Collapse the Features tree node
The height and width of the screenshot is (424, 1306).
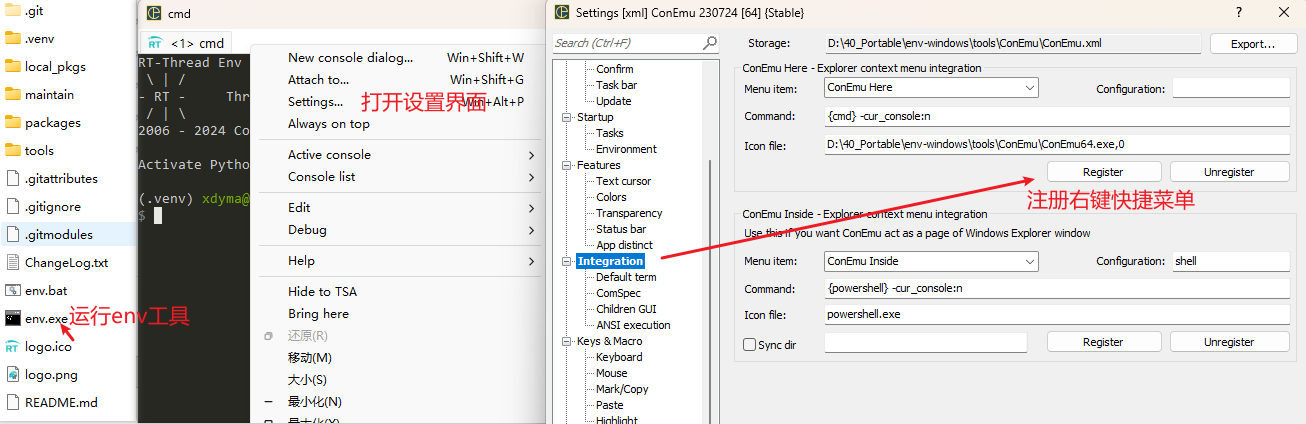click(569, 166)
